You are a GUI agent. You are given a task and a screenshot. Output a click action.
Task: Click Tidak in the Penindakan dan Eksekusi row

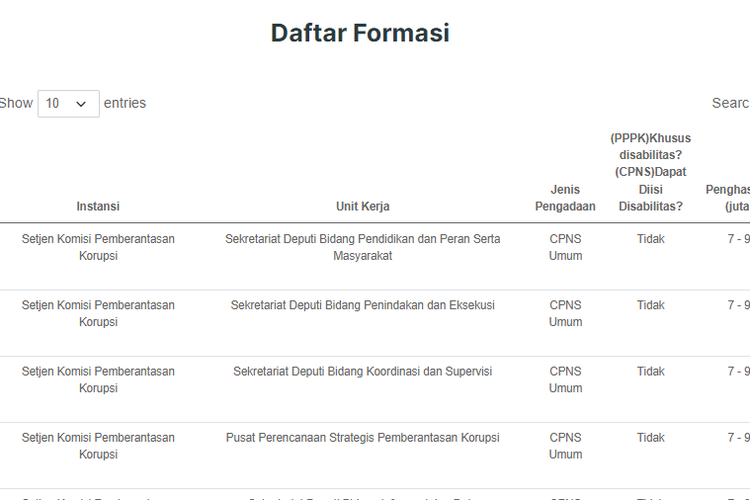point(650,305)
